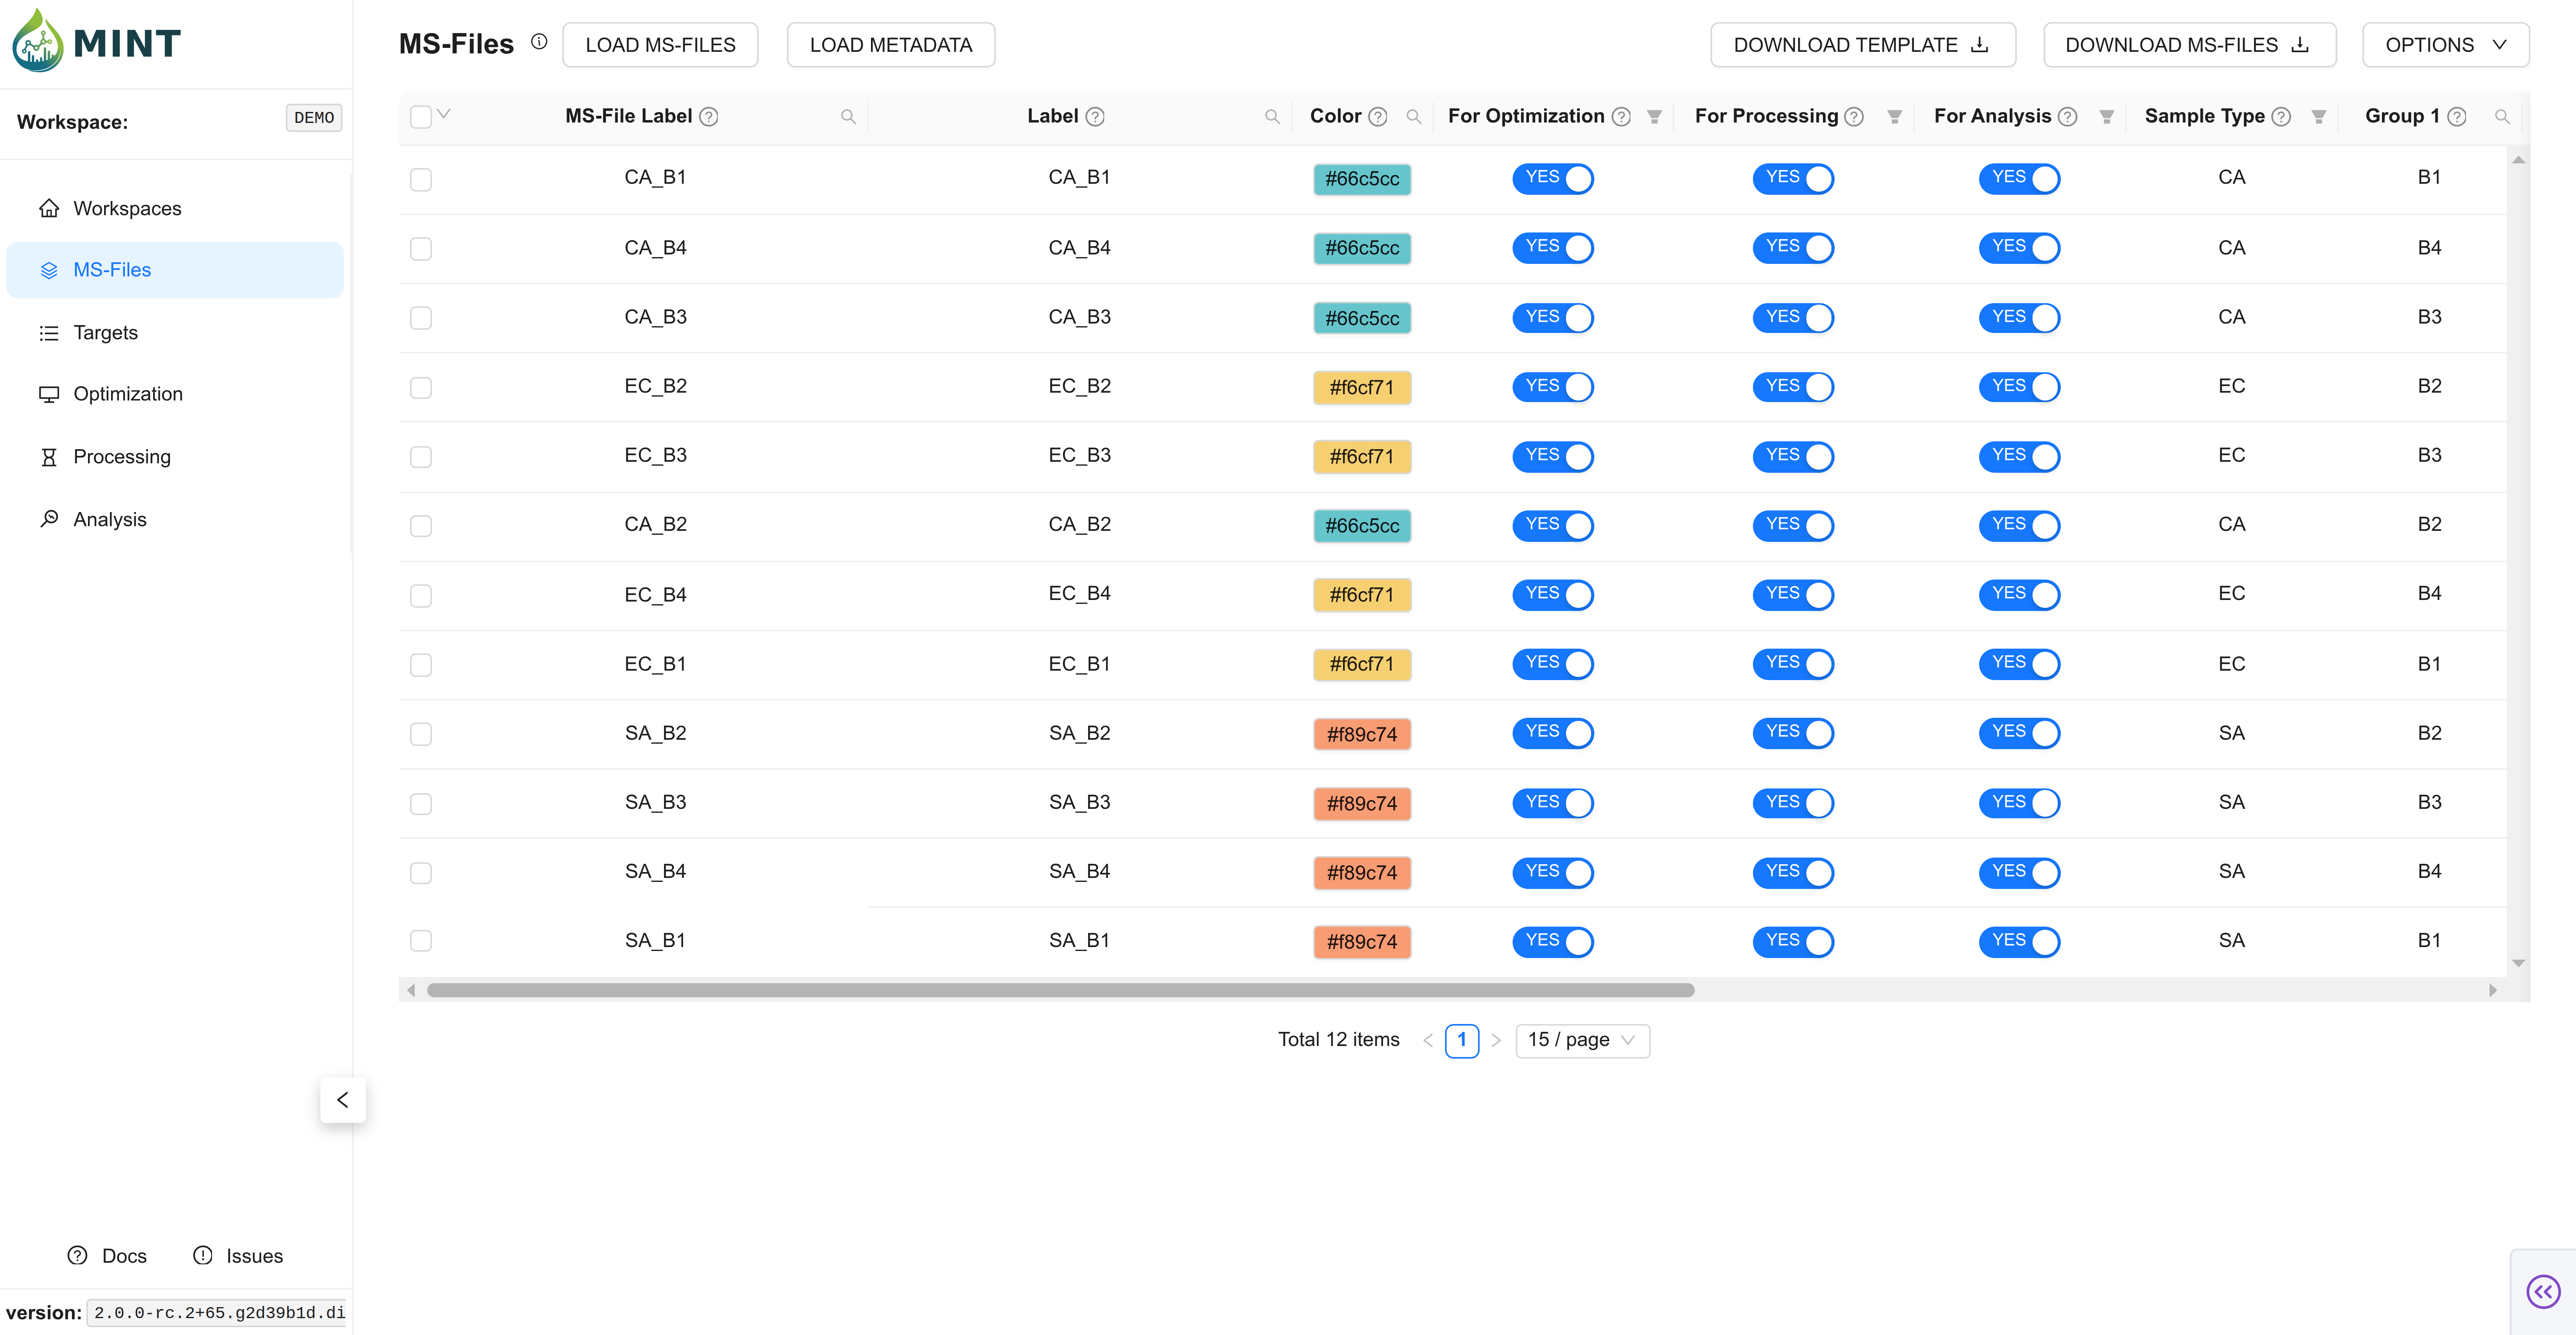Click the #f89c74 color swatch for SA_B2
Screen dimensions: 2576x1335
point(1361,734)
